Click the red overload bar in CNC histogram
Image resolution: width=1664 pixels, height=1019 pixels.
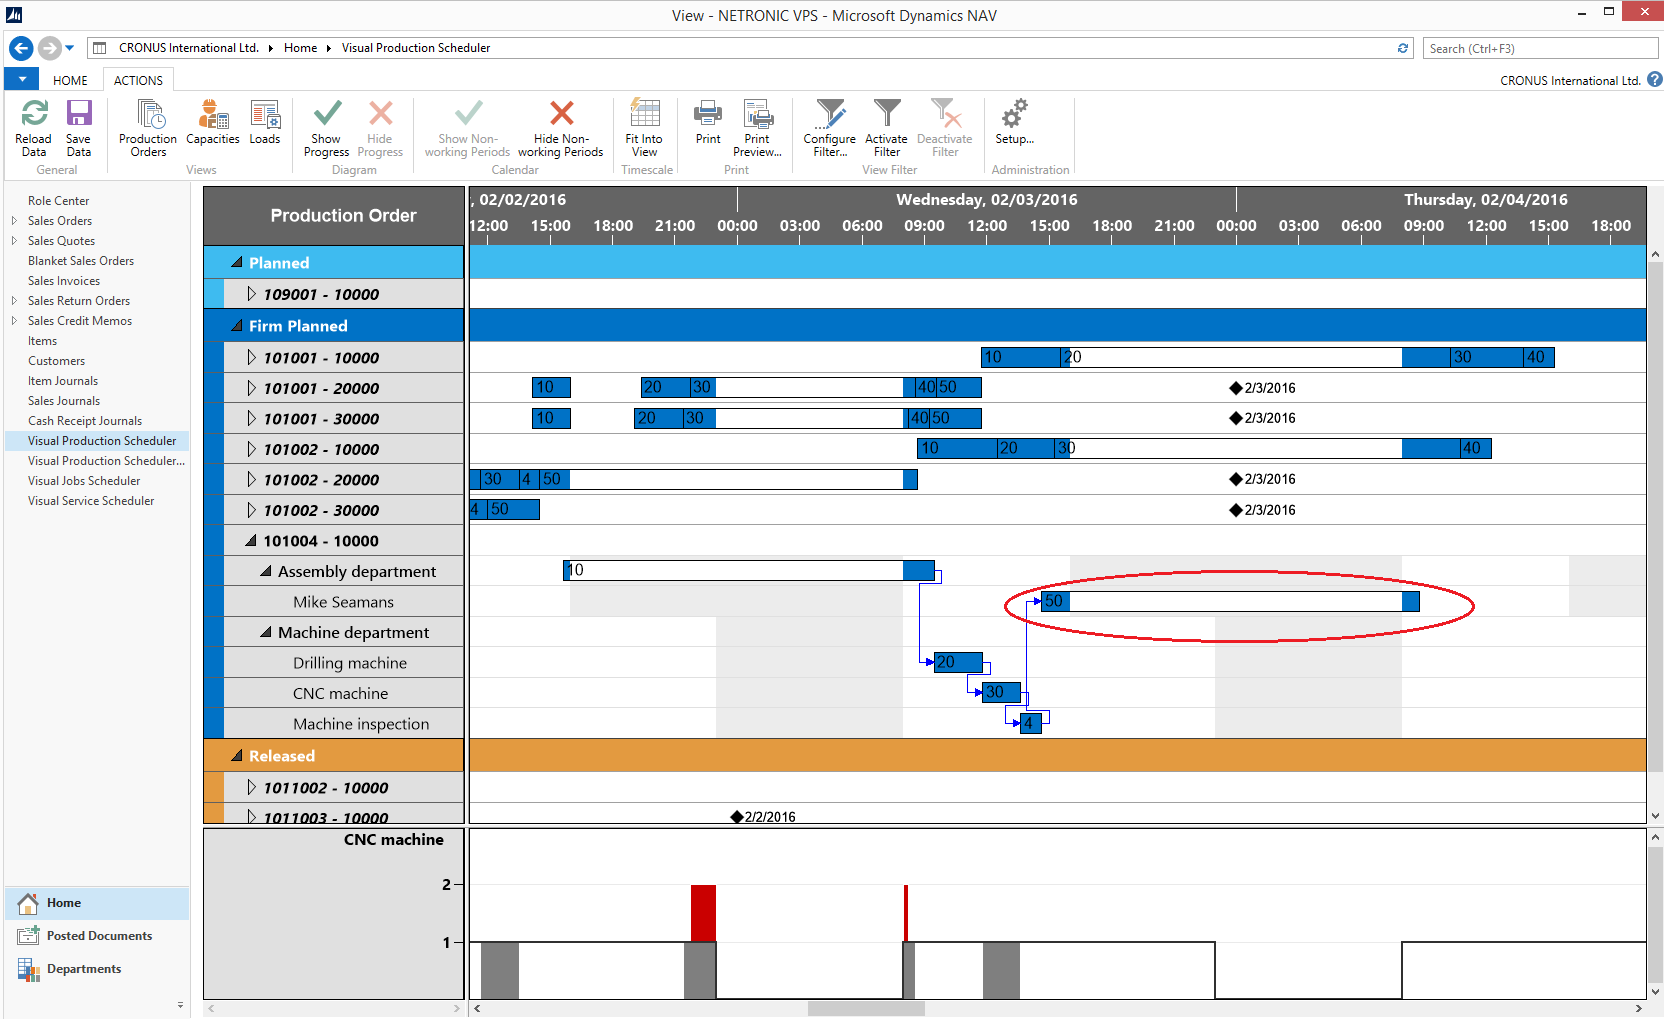703,913
